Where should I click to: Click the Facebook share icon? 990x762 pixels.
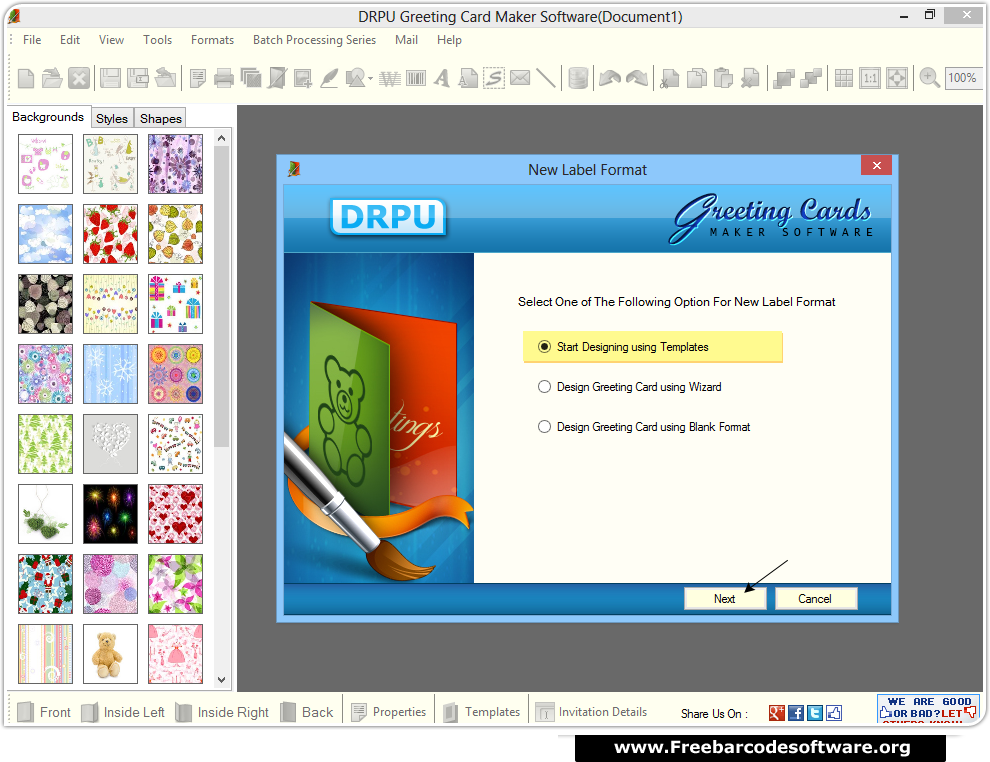[796, 713]
